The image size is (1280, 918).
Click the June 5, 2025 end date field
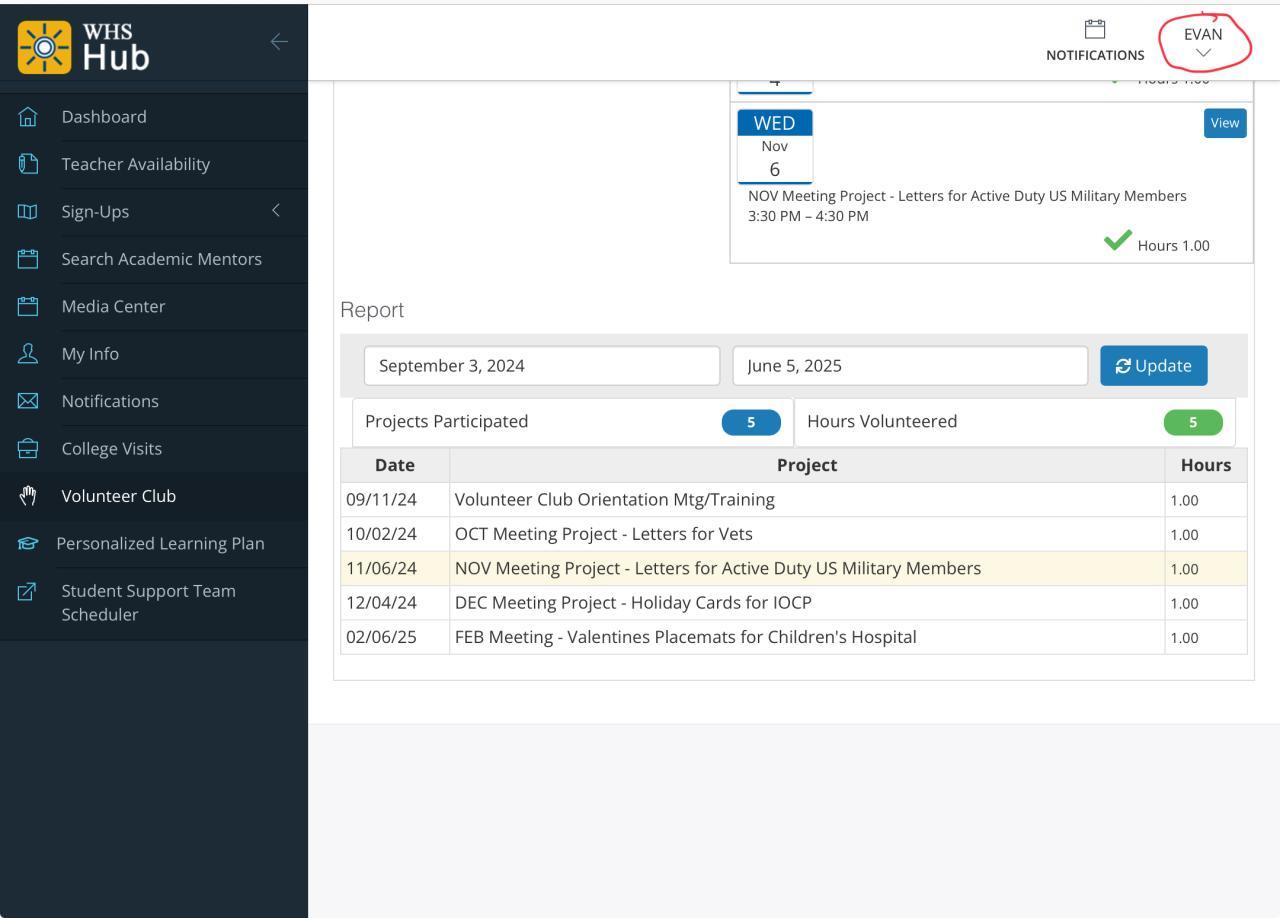coord(909,366)
